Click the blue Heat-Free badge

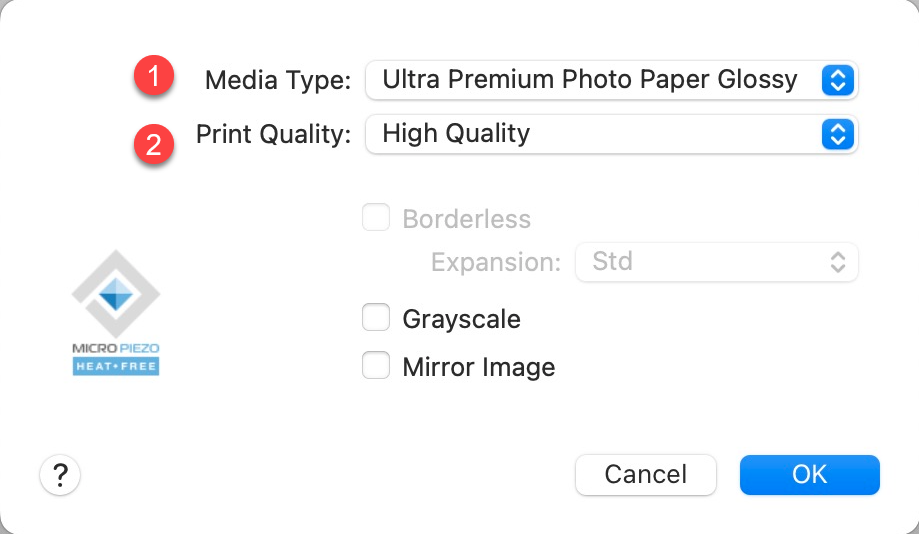(116, 367)
